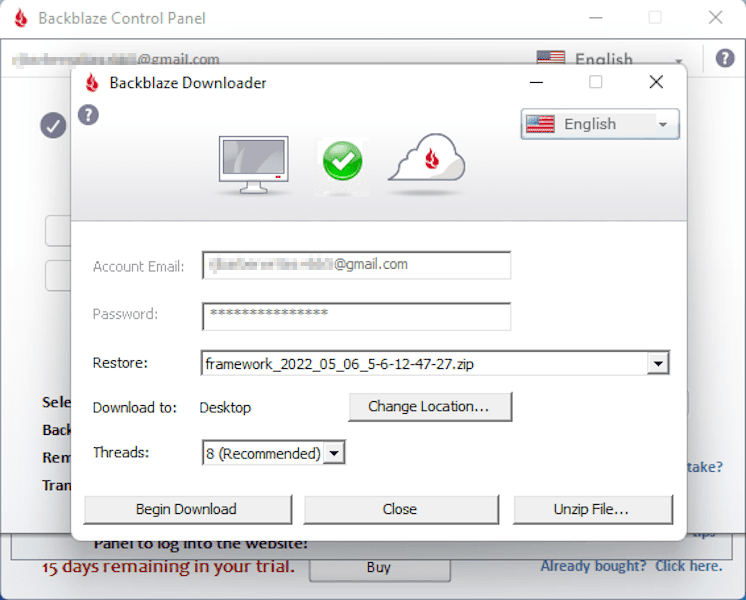
Task: Close the Backblaze Control Panel window
Action: [x=716, y=18]
